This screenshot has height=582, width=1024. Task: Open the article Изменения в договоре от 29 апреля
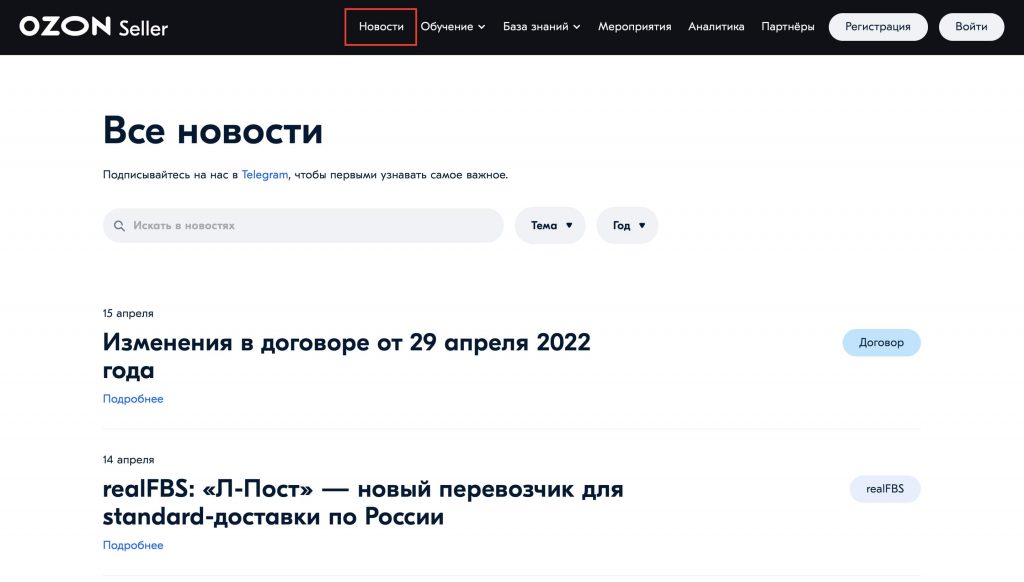[346, 356]
